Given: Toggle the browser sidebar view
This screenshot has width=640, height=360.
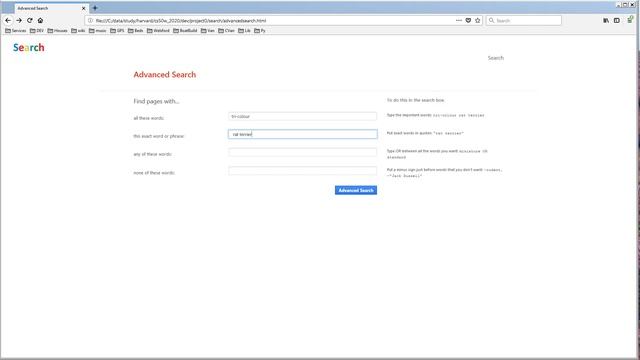Looking at the screenshot, I should coord(617,20).
